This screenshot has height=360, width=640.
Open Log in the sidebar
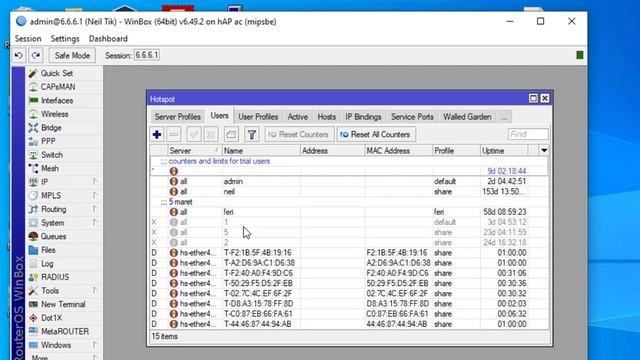tap(47, 264)
